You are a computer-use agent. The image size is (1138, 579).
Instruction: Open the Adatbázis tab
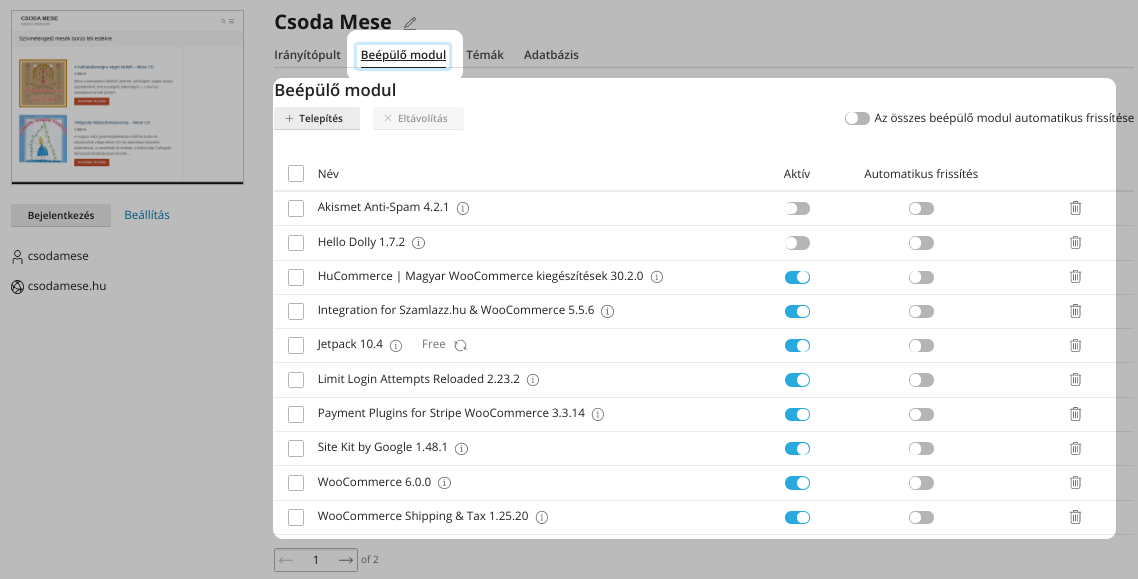coord(551,55)
